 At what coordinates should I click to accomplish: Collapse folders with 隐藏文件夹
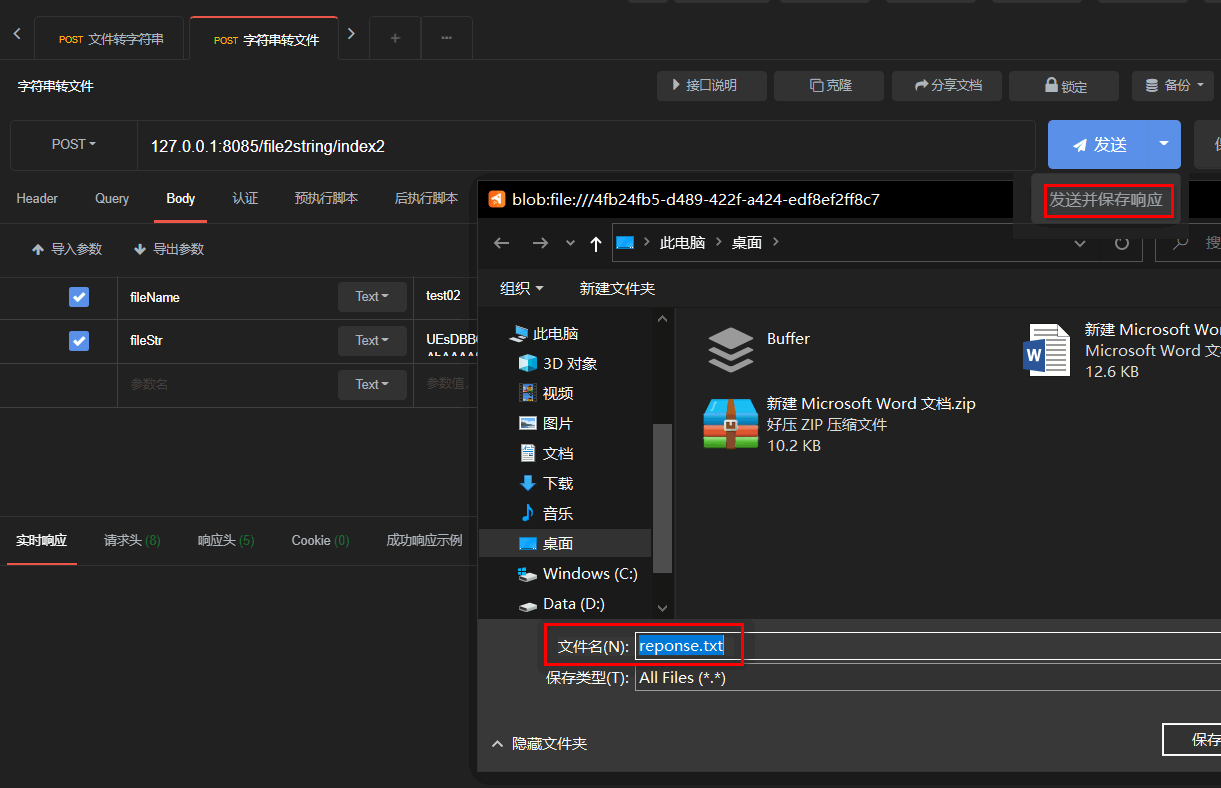point(539,744)
